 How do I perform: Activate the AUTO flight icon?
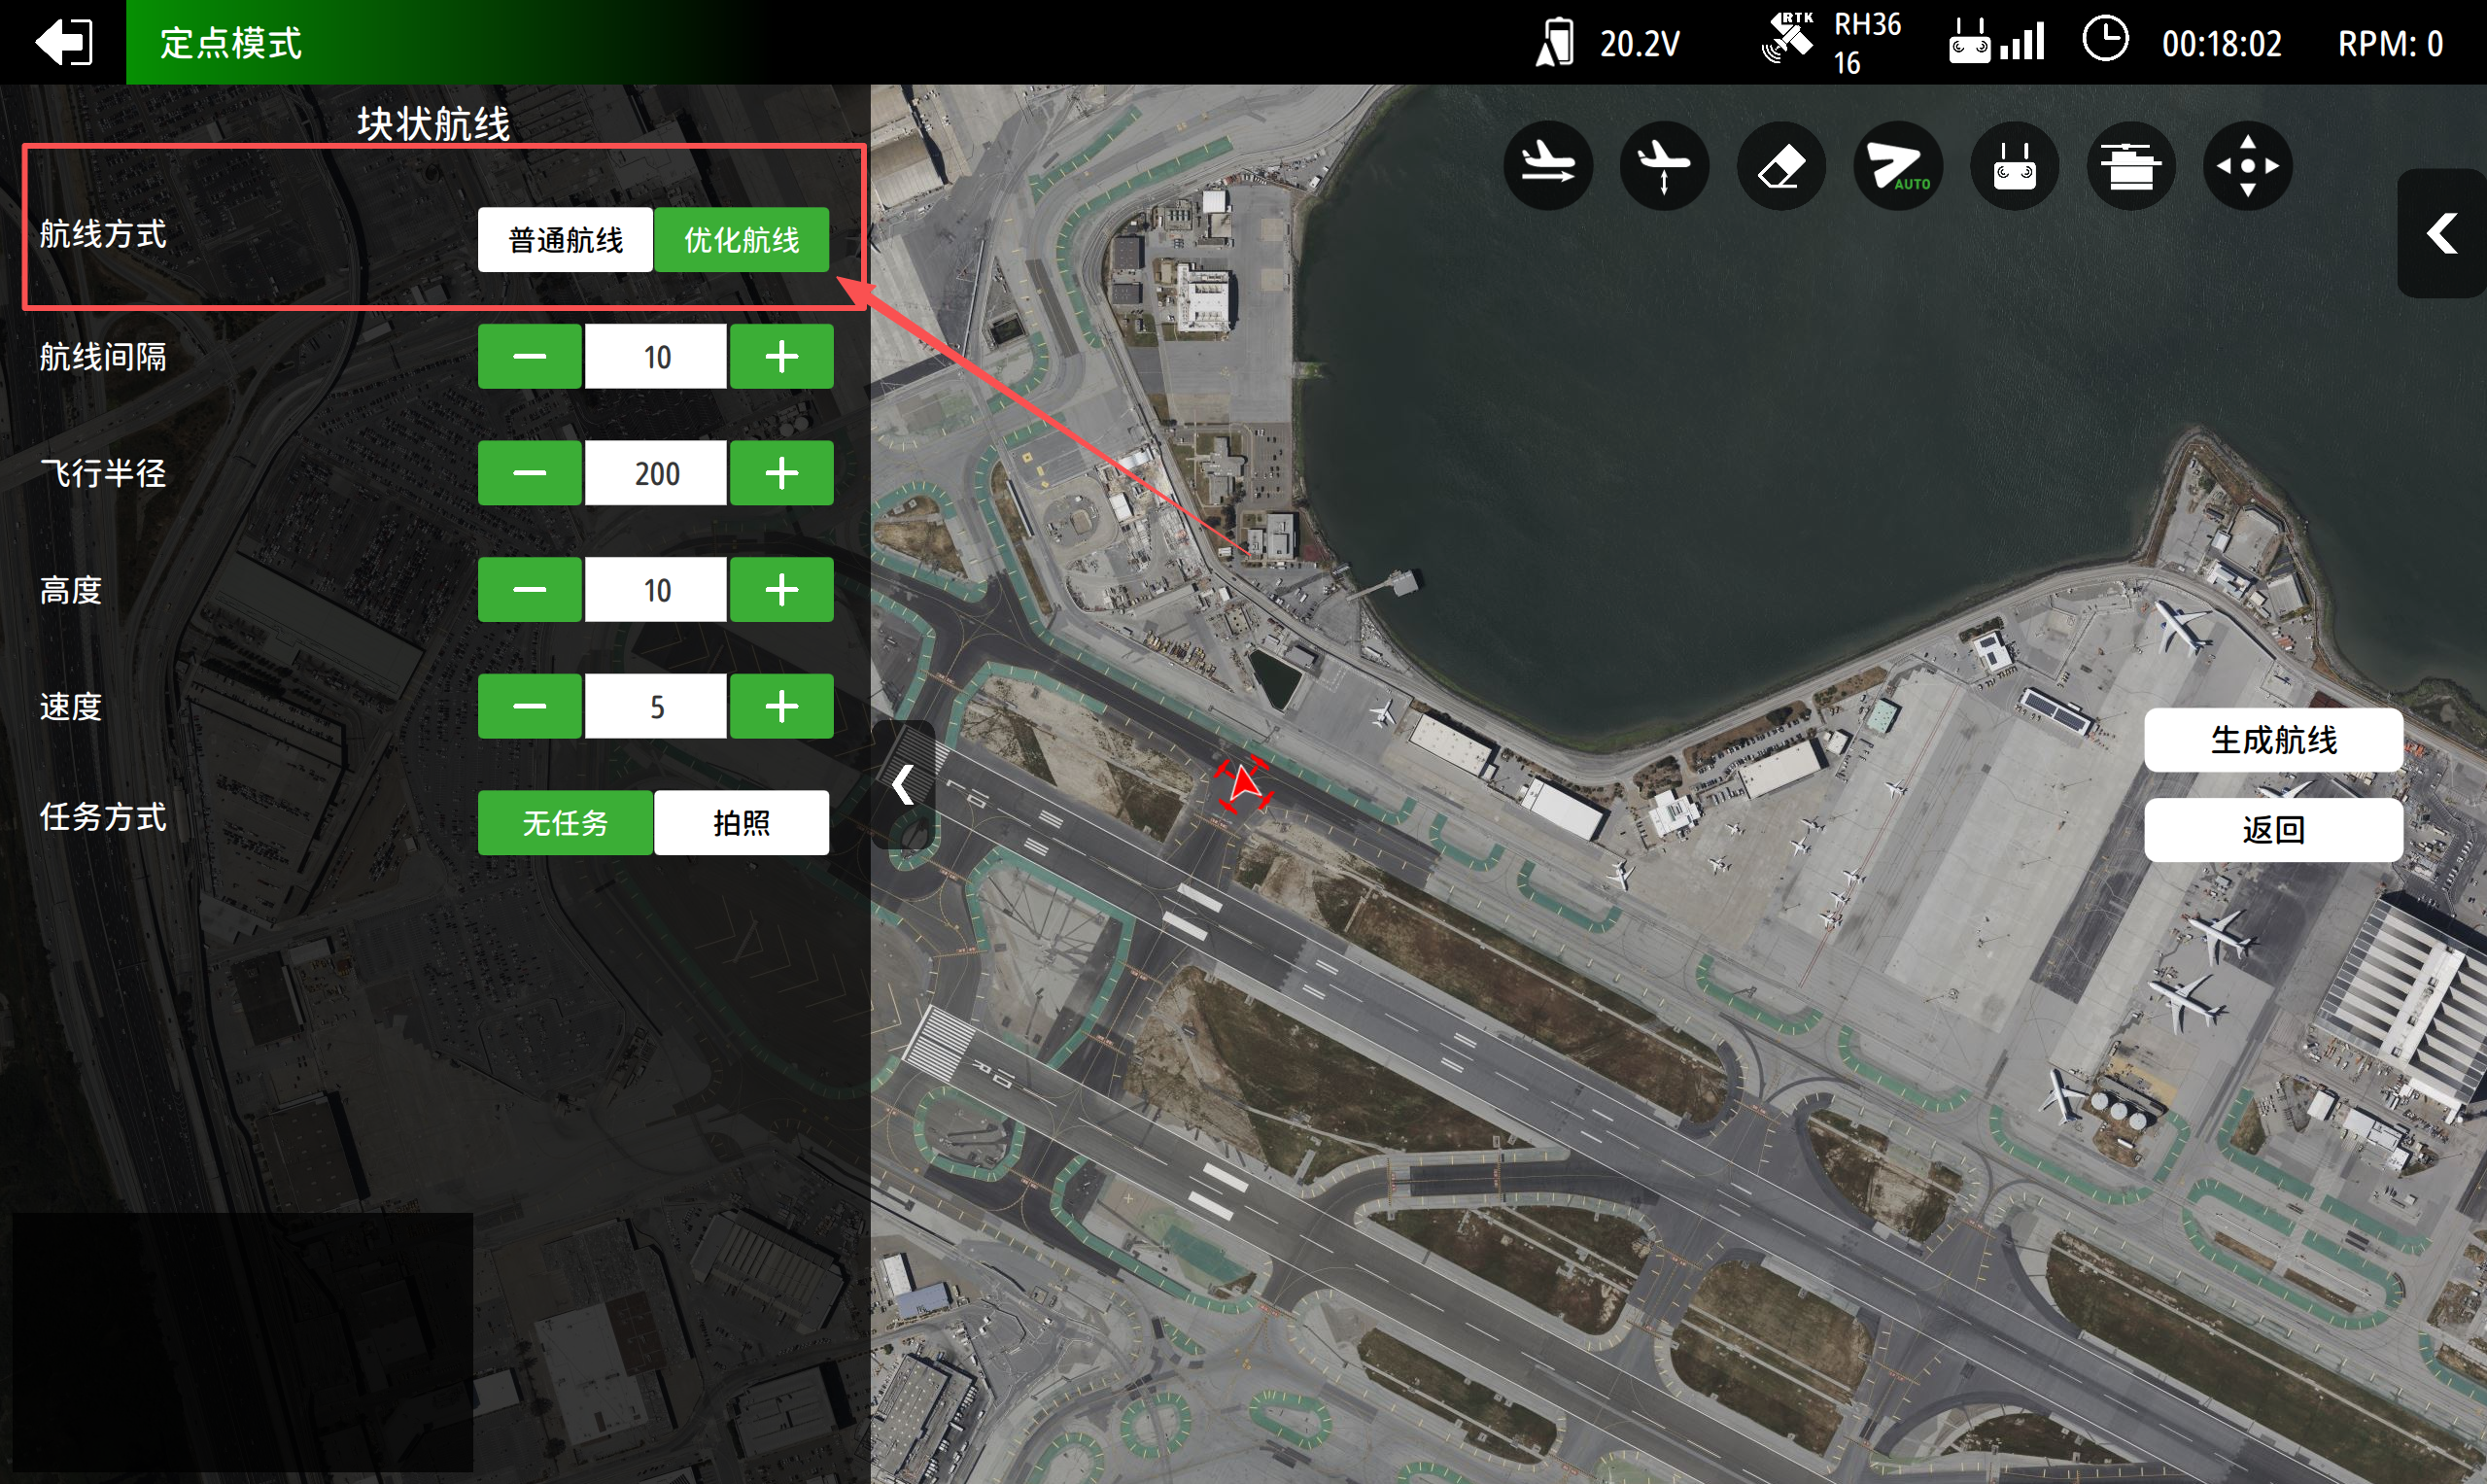(x=1897, y=166)
